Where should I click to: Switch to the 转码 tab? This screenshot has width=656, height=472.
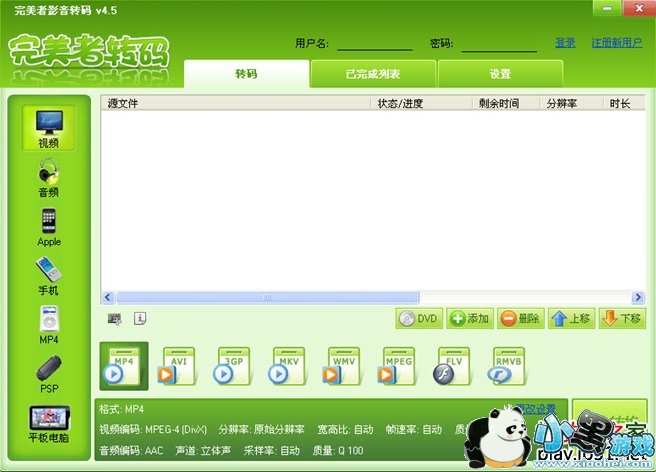coord(246,74)
